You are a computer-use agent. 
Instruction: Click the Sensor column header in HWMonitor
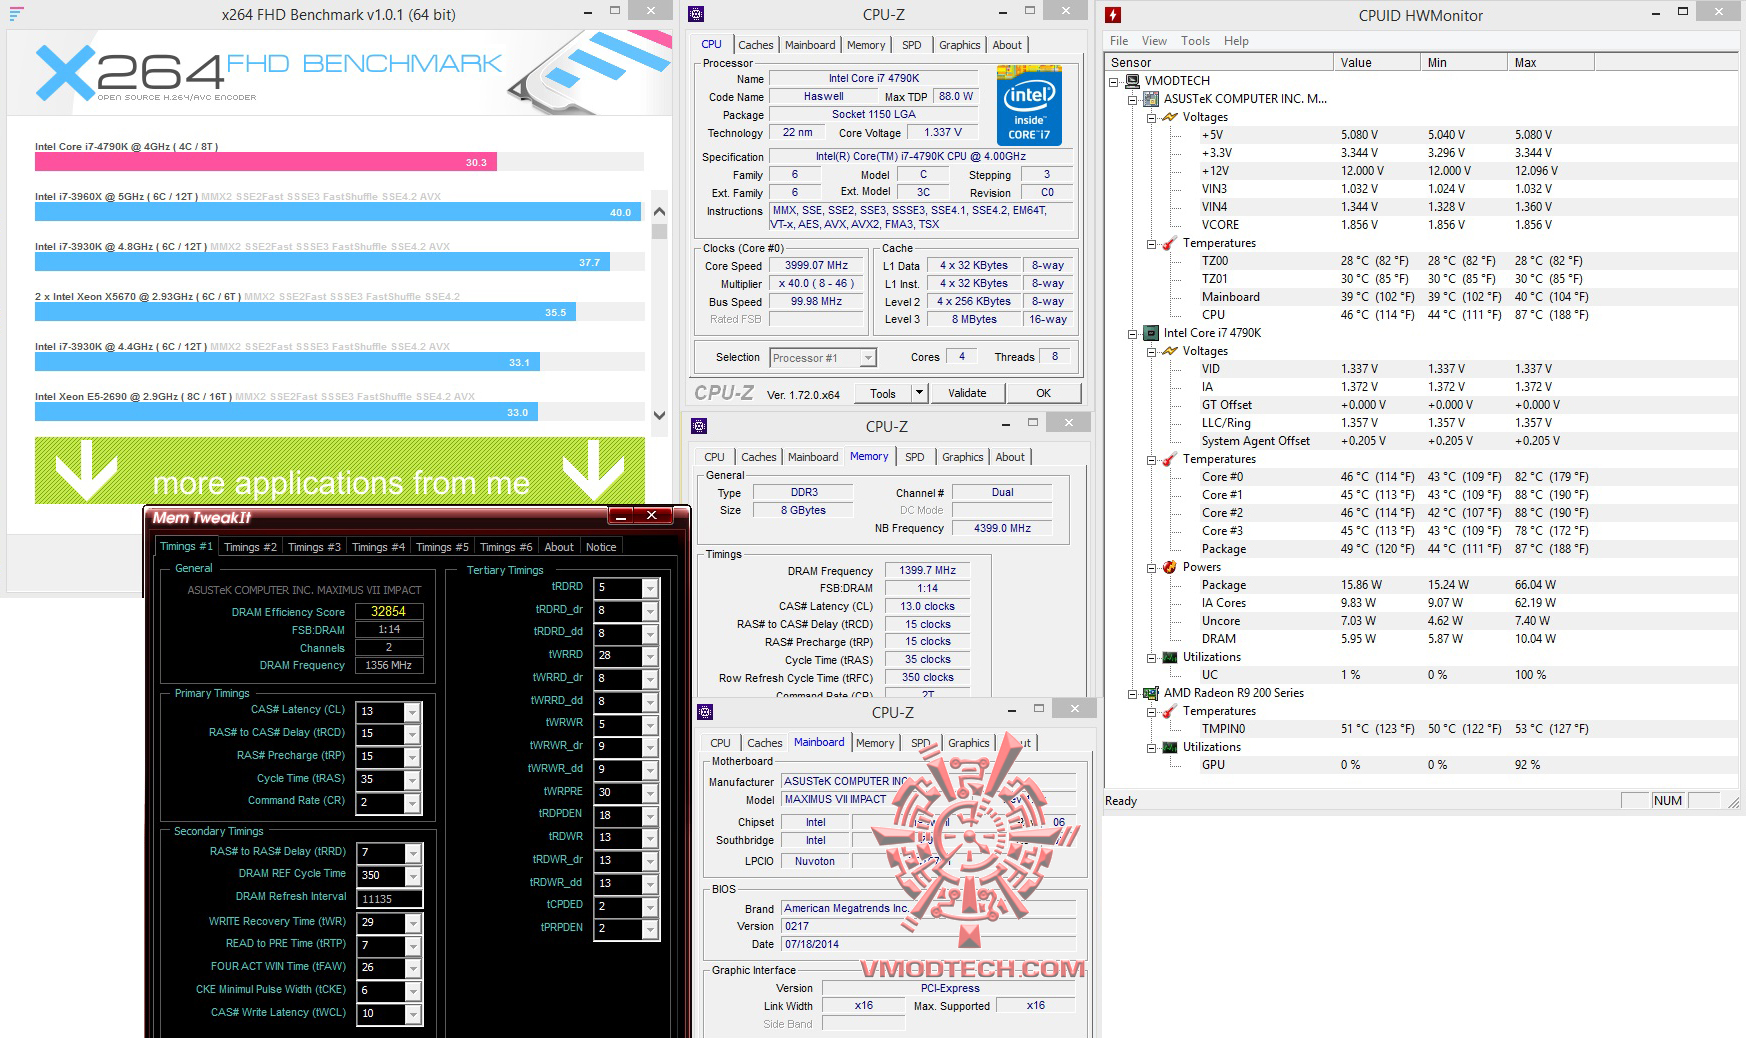[1219, 62]
